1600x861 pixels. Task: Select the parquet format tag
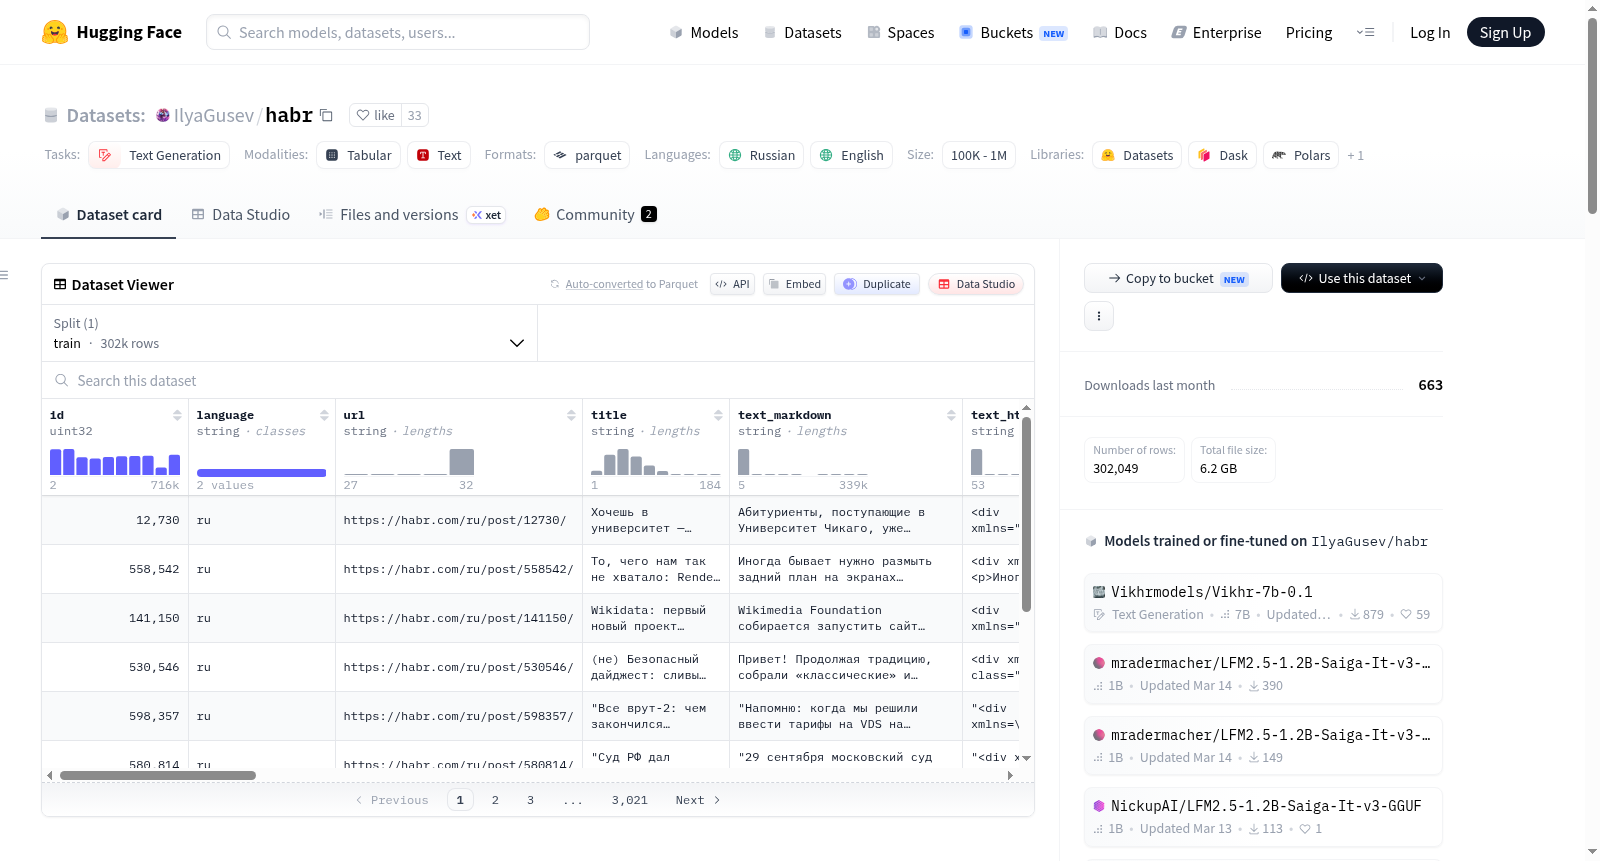[x=587, y=155]
